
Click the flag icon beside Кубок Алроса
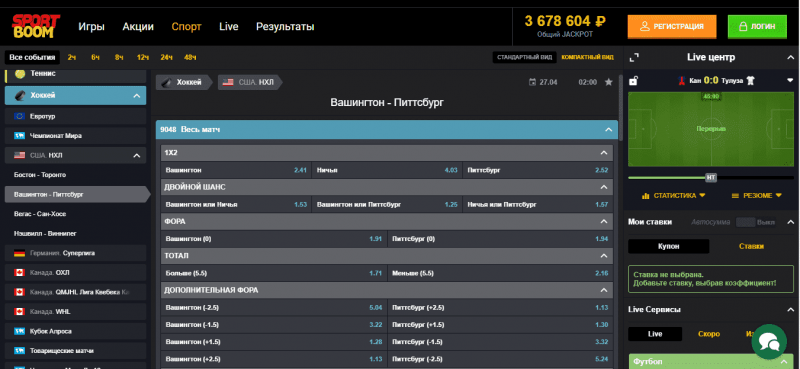pyautogui.click(x=19, y=331)
